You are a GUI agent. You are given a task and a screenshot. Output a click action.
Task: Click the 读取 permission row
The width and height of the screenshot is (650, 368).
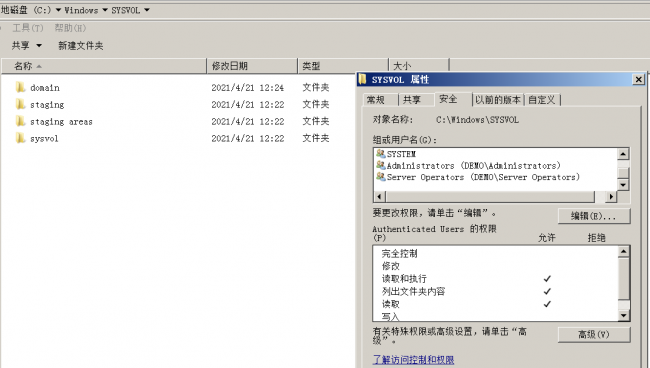point(495,304)
